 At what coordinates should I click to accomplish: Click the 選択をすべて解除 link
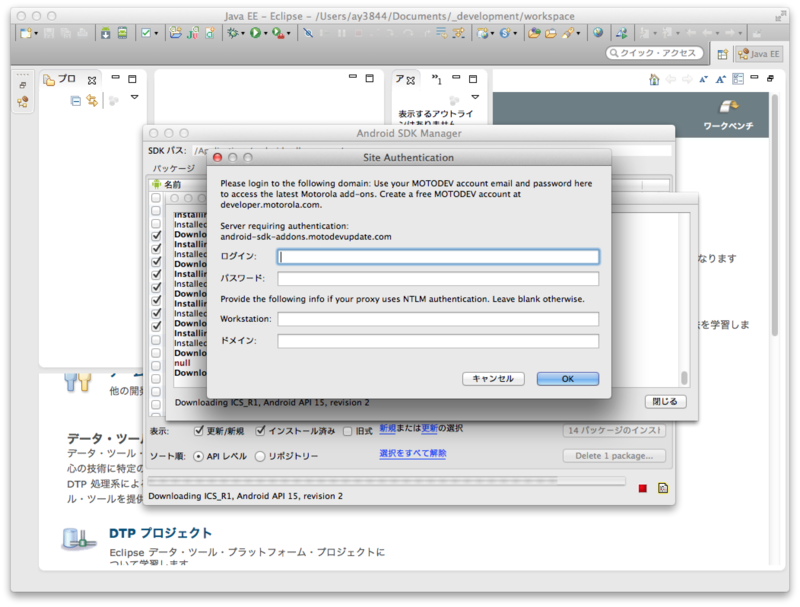(413, 453)
